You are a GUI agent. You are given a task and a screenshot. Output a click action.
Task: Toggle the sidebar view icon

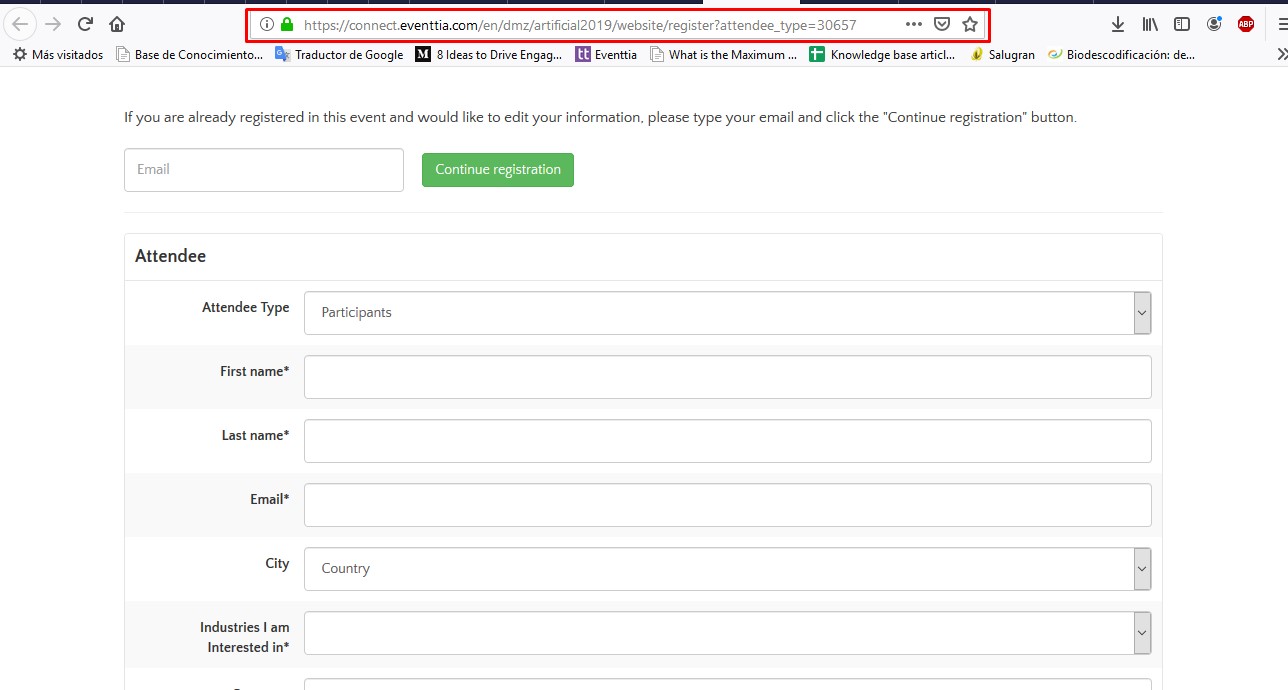coord(1182,24)
